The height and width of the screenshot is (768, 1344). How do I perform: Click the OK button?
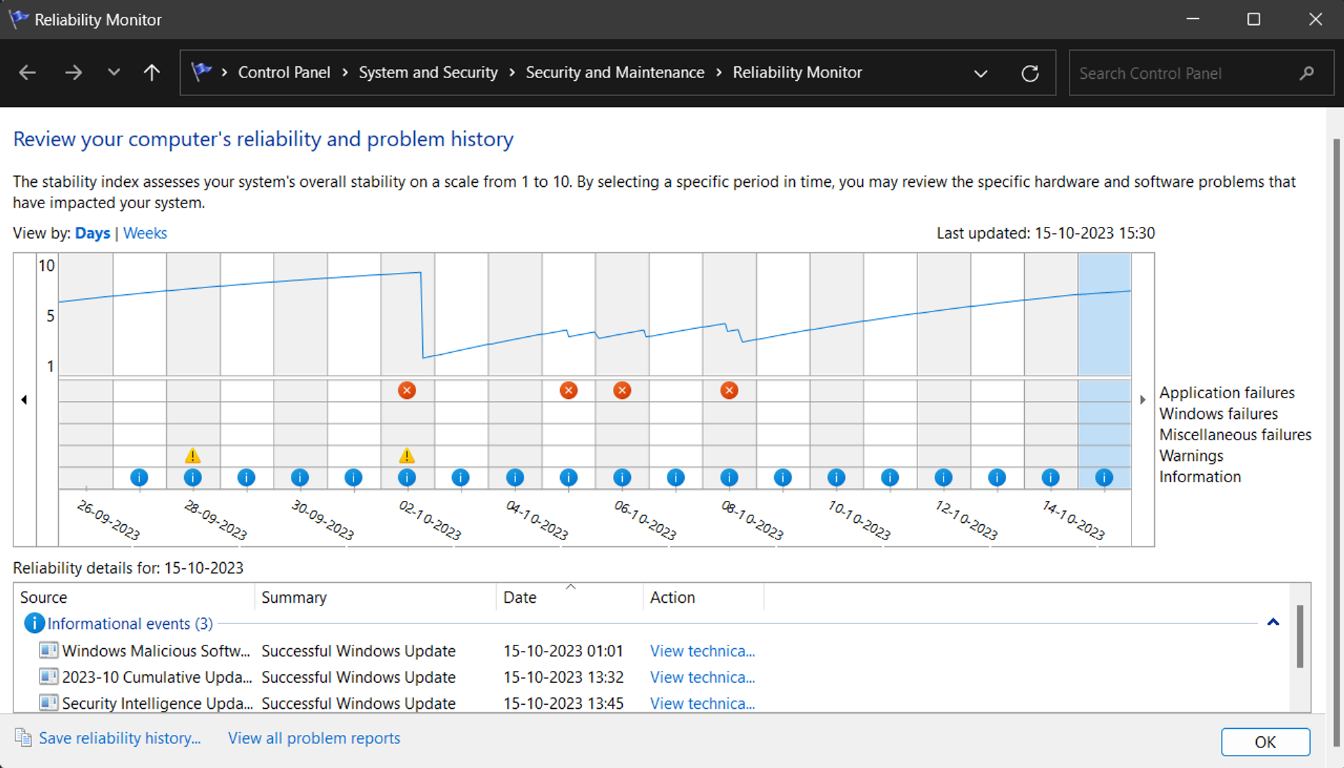[x=1265, y=742]
